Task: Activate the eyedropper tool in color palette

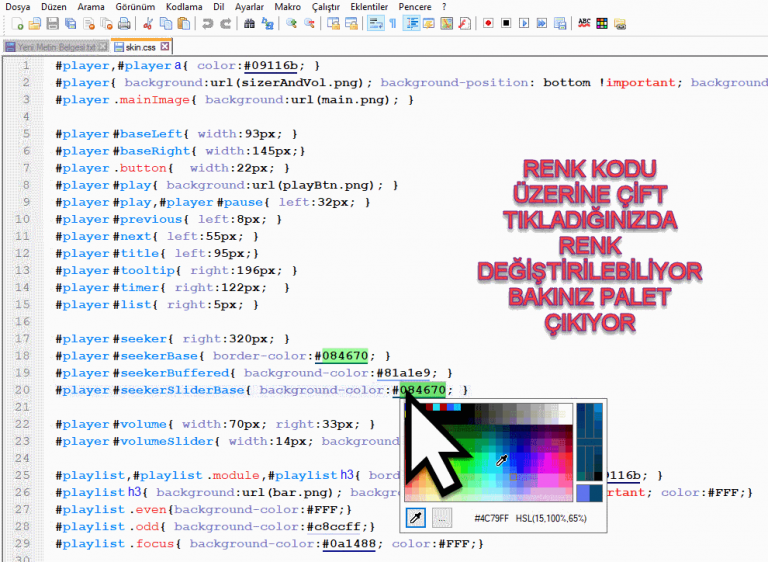Action: 416,517
